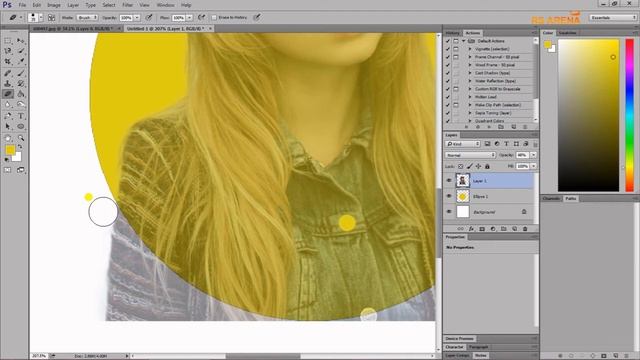Image resolution: width=640 pixels, height=360 pixels.
Task: Toggle Quick Mask mode icon
Action: coord(8,170)
